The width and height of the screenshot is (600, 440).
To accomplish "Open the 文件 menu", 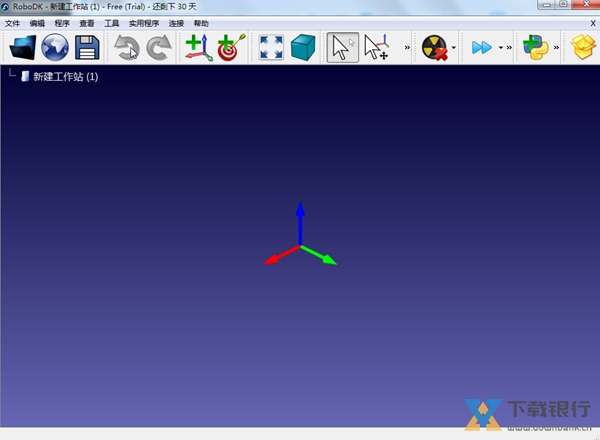I will tap(12, 22).
